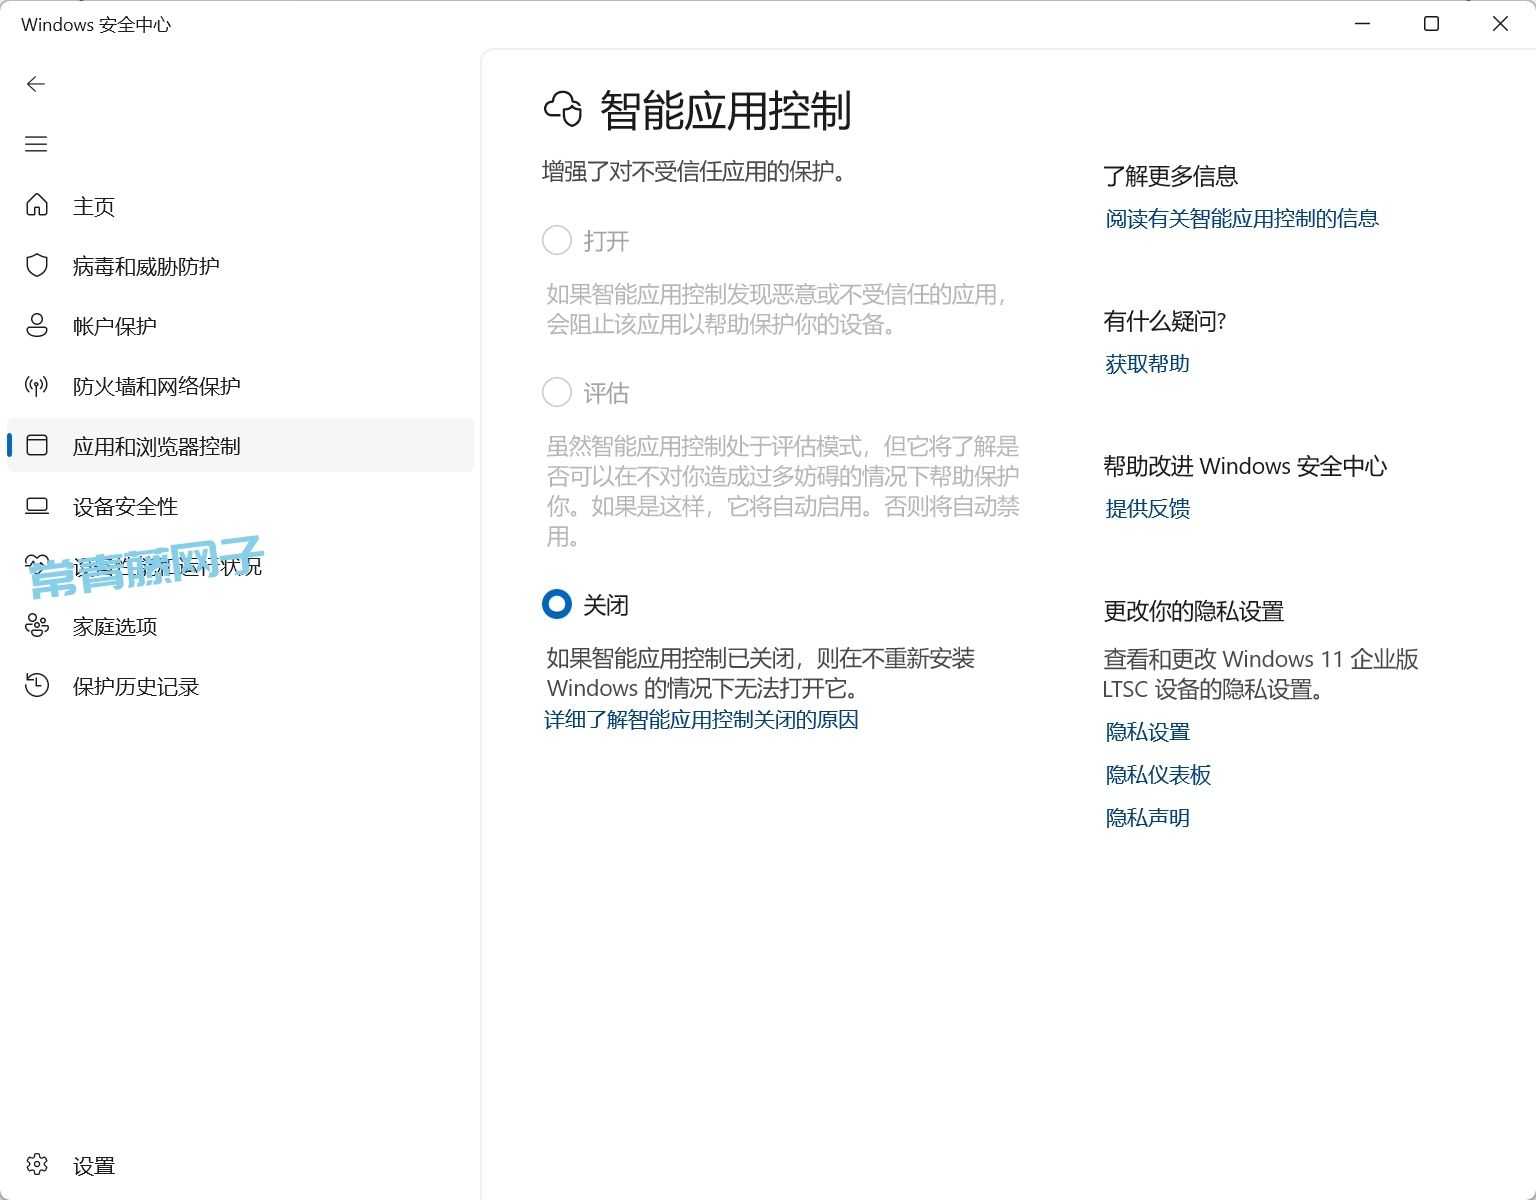This screenshot has height=1200, width=1536.
Task: Click the home icon beside 主页
Action: coord(37,205)
